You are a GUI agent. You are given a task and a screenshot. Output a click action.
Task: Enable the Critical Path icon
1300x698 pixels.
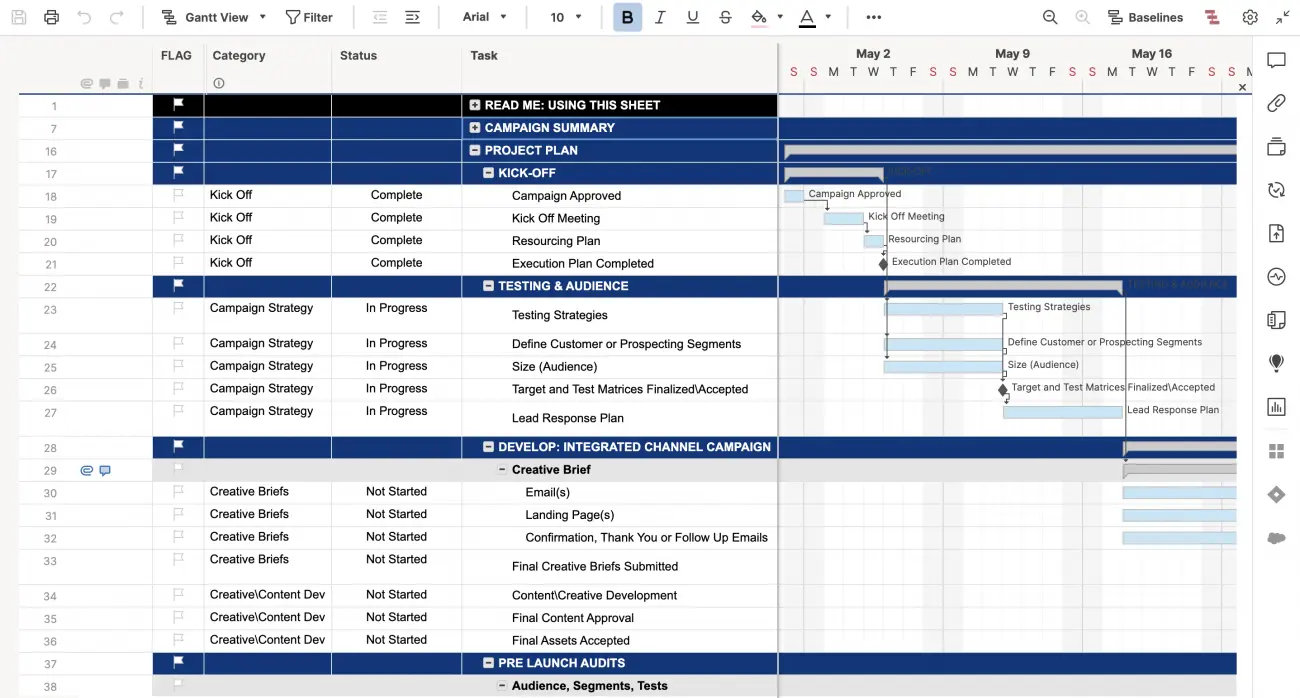click(1211, 17)
